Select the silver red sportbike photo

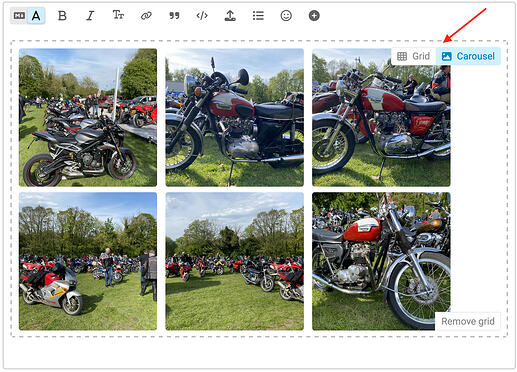click(88, 261)
